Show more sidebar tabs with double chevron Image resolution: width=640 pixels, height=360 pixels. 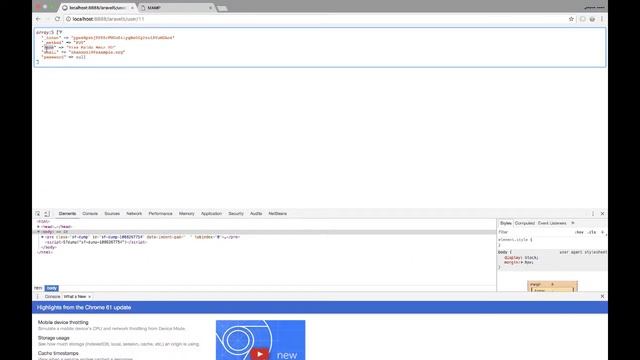(573, 223)
